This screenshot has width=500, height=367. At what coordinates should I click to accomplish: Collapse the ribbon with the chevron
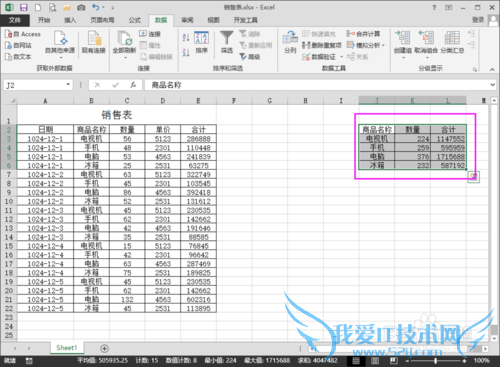[x=492, y=69]
